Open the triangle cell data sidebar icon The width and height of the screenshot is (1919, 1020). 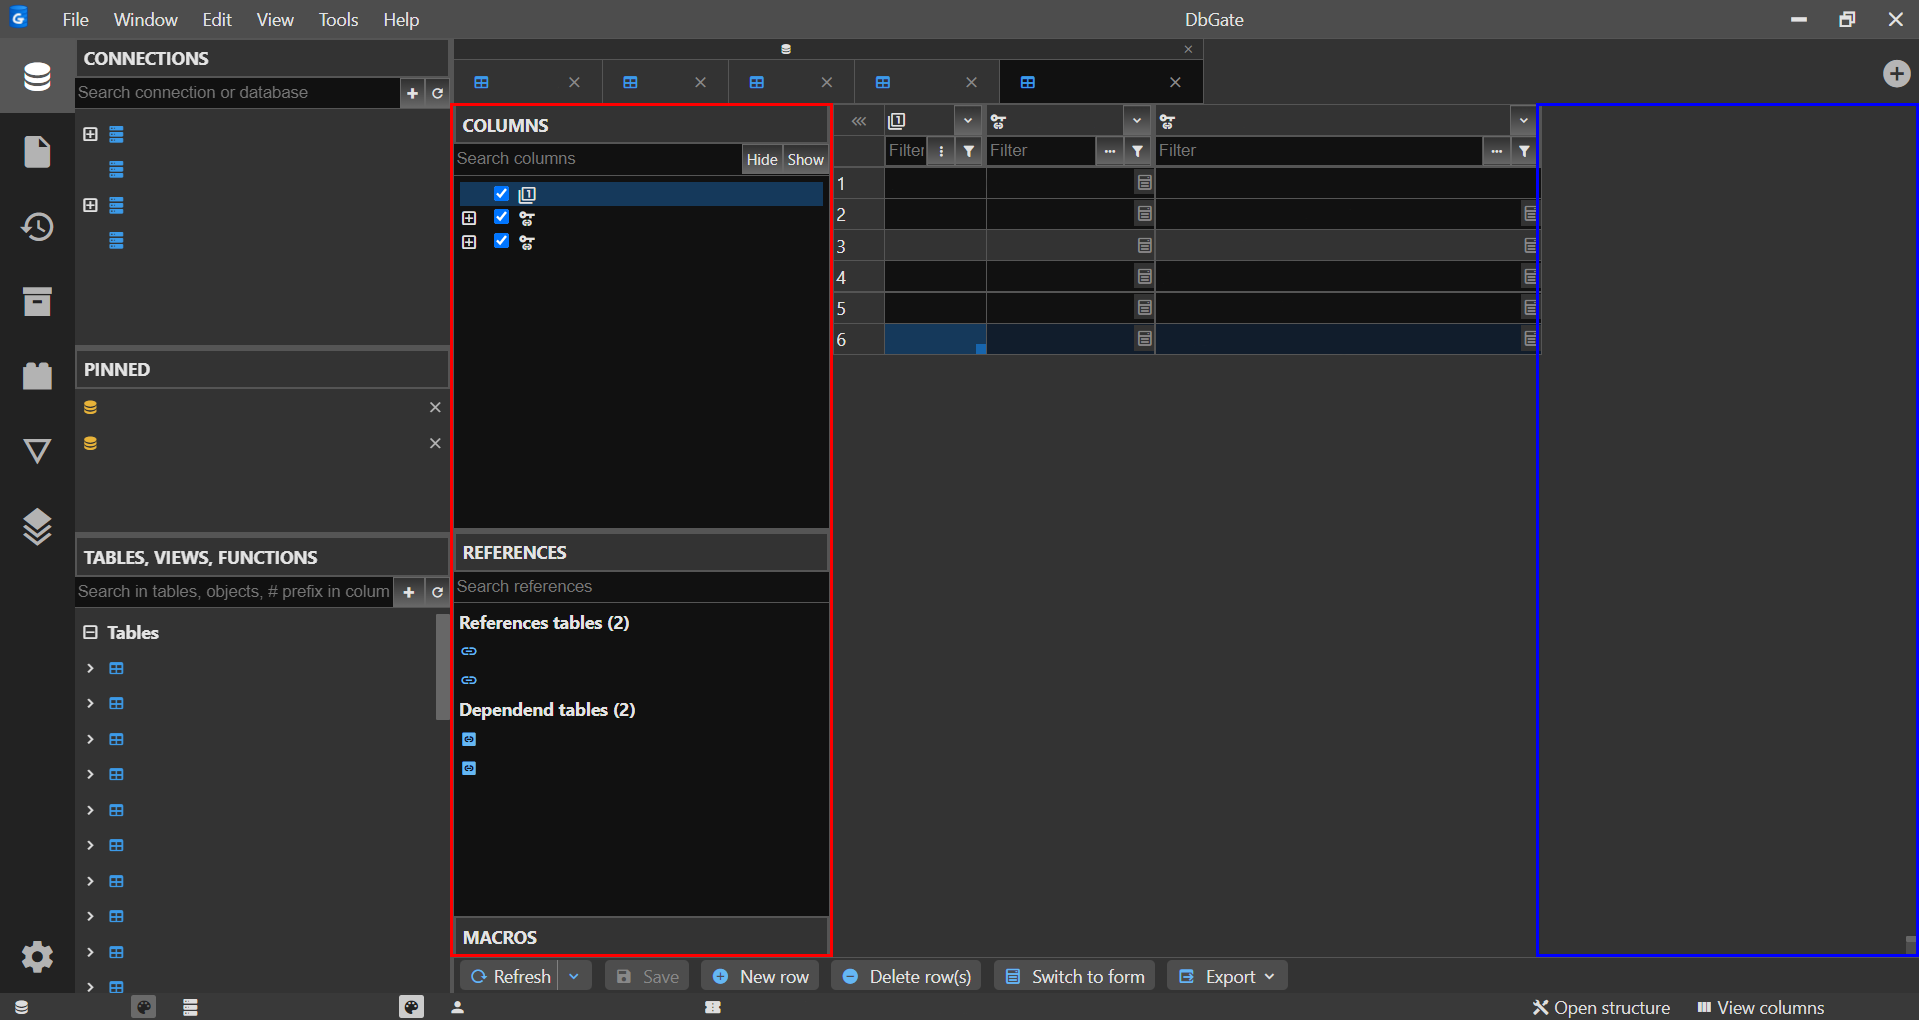(x=37, y=451)
